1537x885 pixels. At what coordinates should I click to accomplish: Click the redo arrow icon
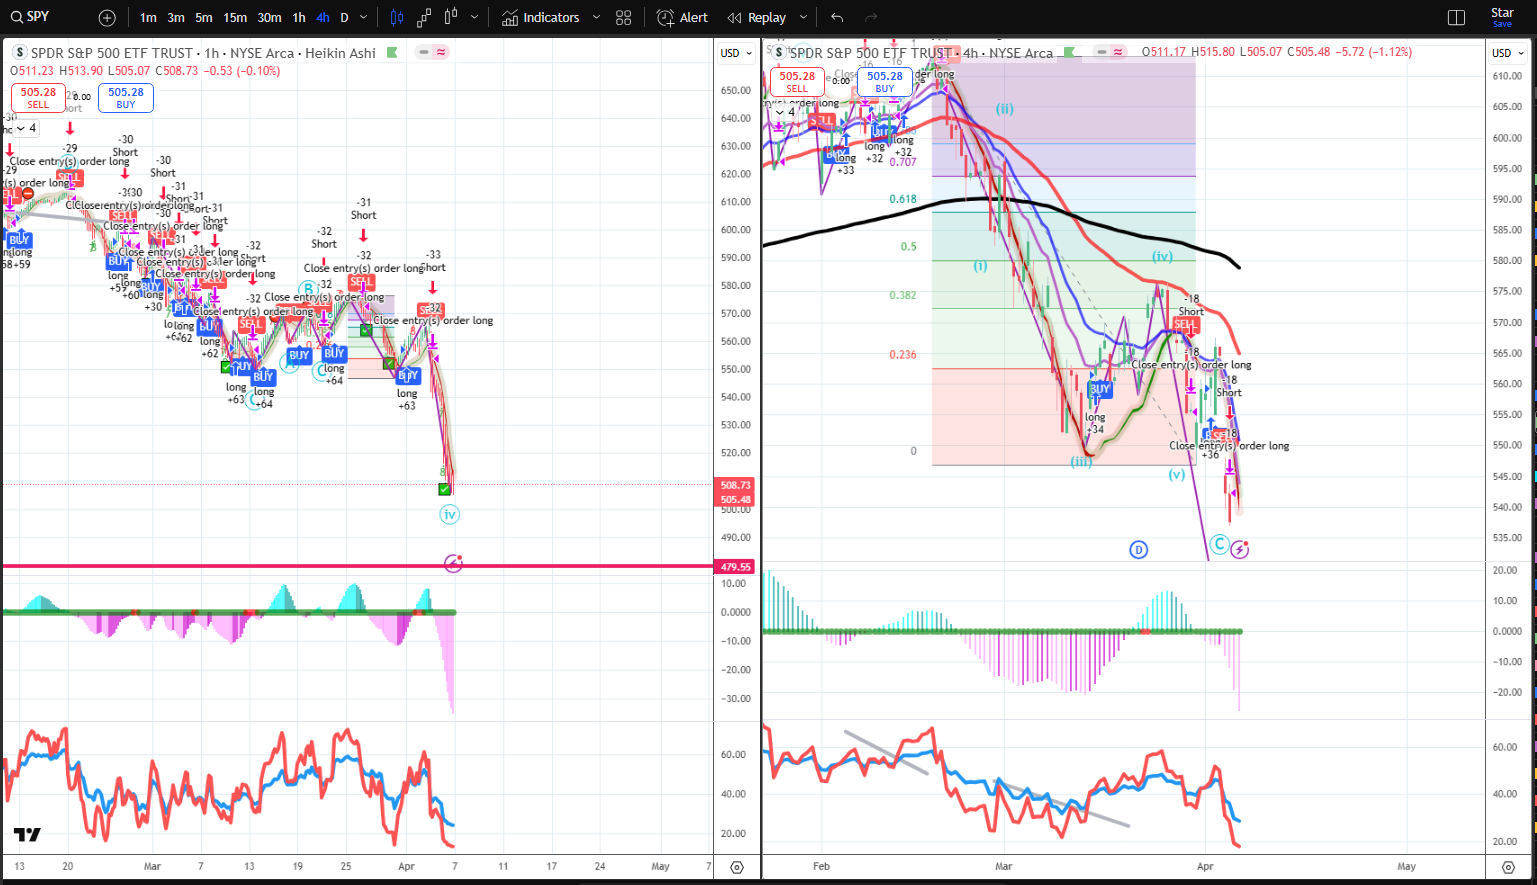tap(871, 18)
